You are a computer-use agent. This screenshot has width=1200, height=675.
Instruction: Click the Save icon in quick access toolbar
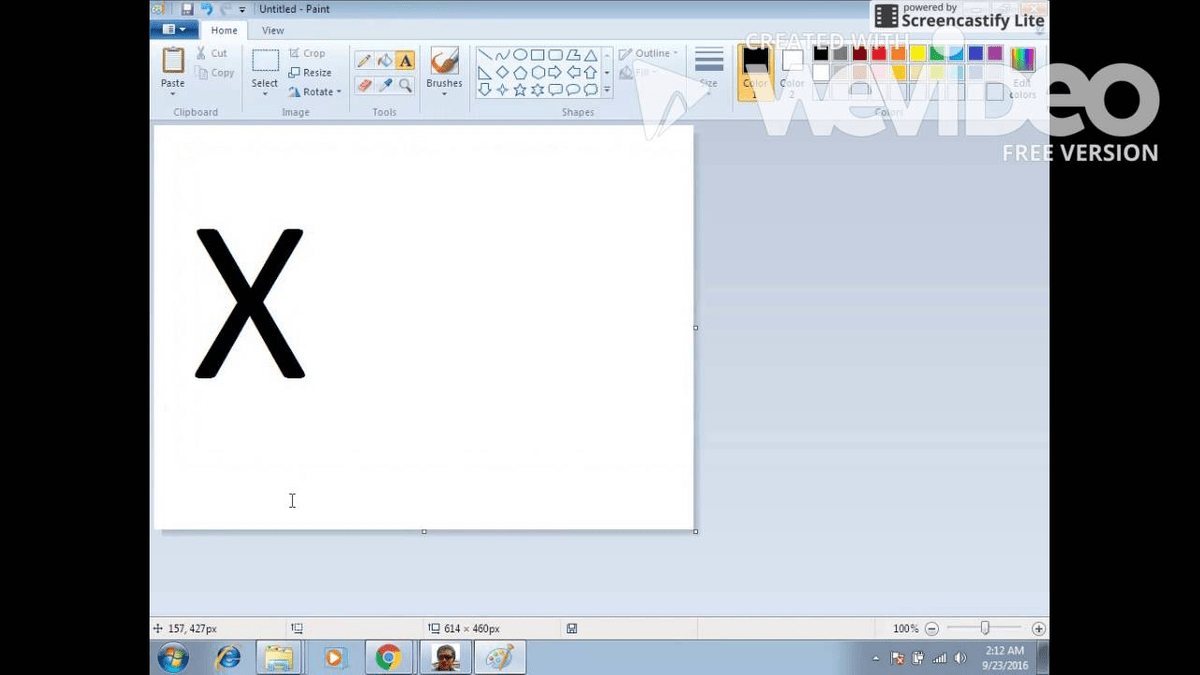click(187, 9)
